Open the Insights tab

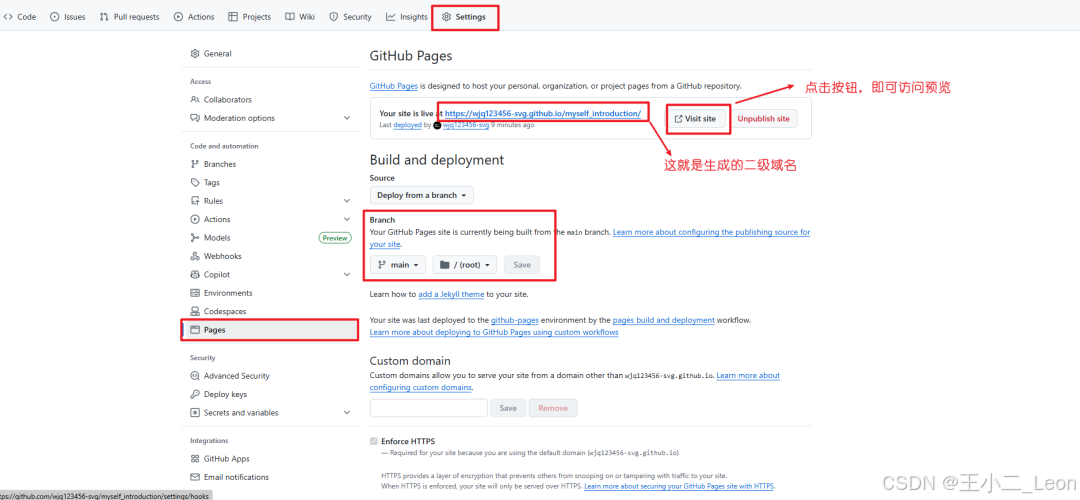407,17
